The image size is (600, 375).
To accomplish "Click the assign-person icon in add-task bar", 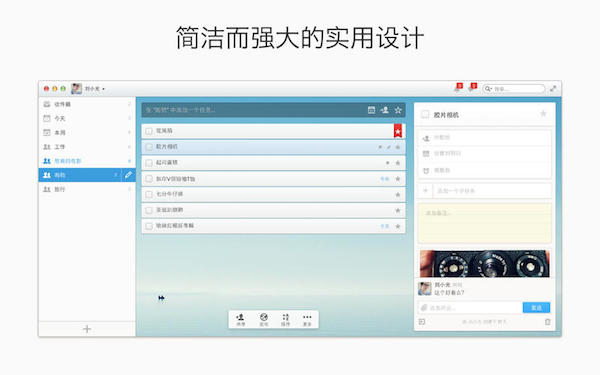I will [385, 110].
